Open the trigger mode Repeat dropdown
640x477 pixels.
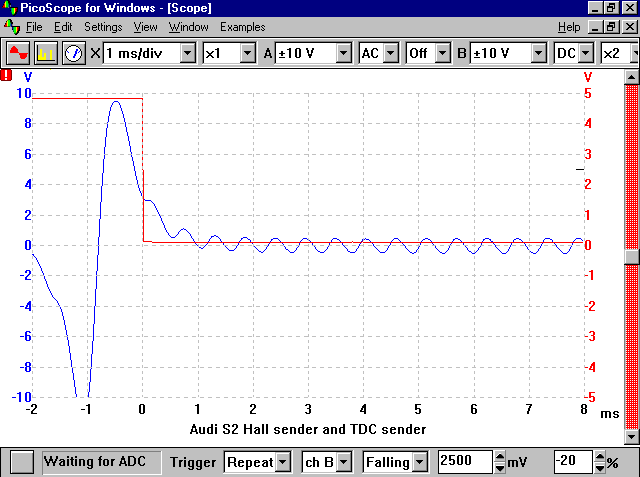point(283,462)
